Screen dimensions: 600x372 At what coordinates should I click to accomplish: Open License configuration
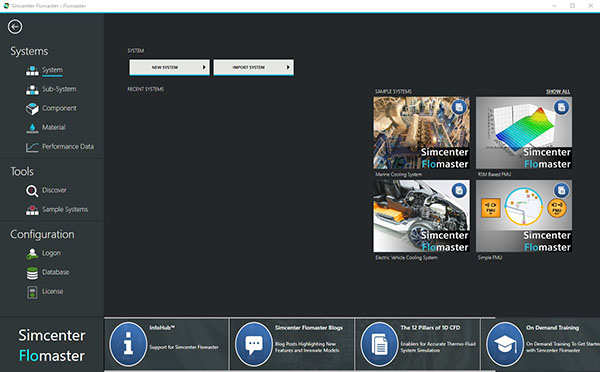coord(52,291)
